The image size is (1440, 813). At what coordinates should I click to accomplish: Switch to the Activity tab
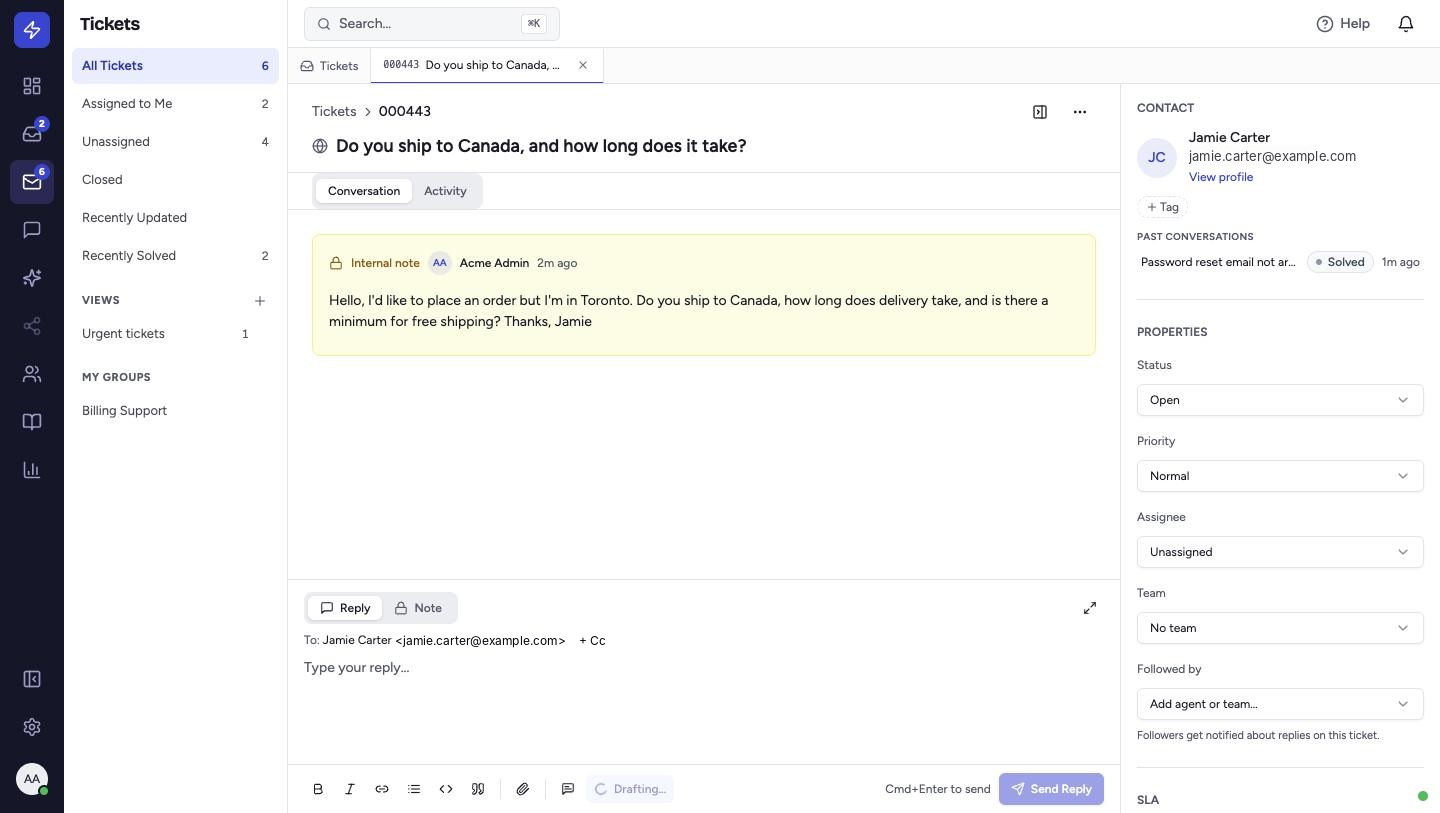[445, 191]
